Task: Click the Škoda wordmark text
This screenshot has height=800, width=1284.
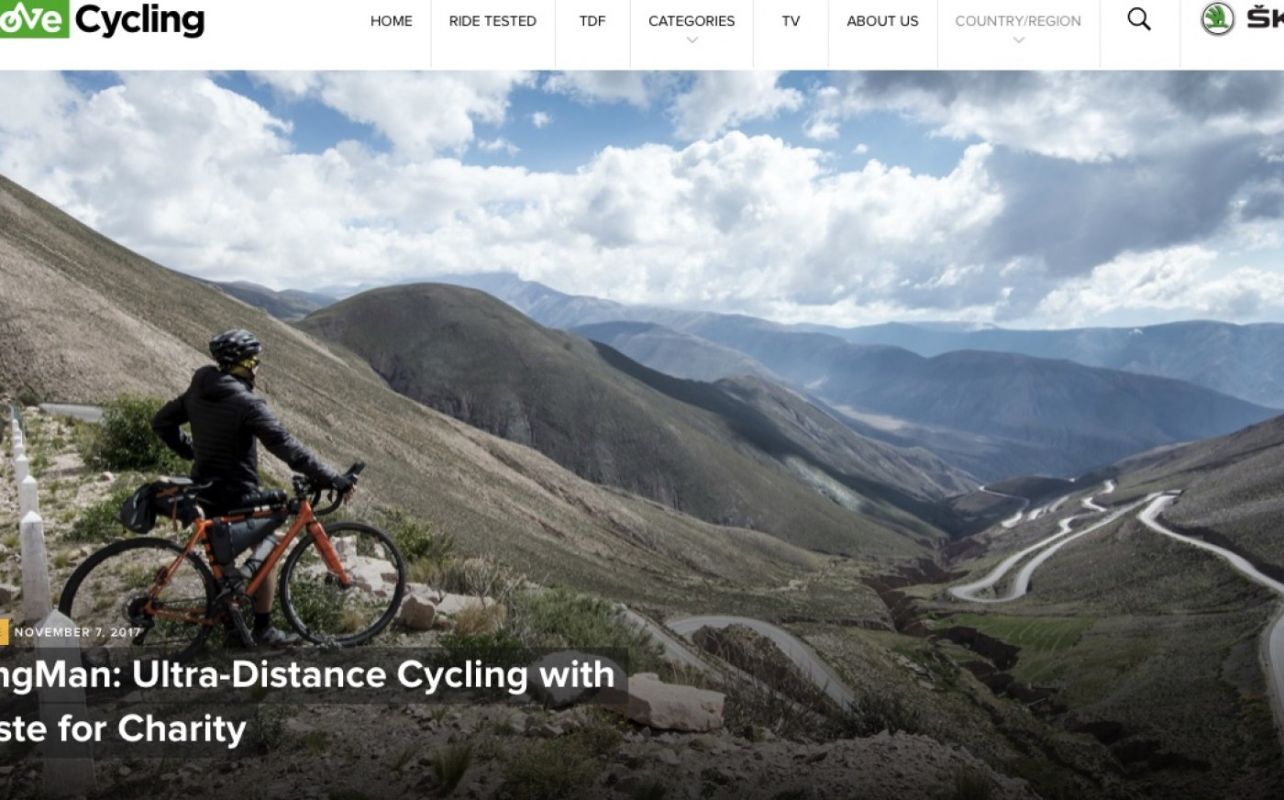Action: coord(1265,18)
